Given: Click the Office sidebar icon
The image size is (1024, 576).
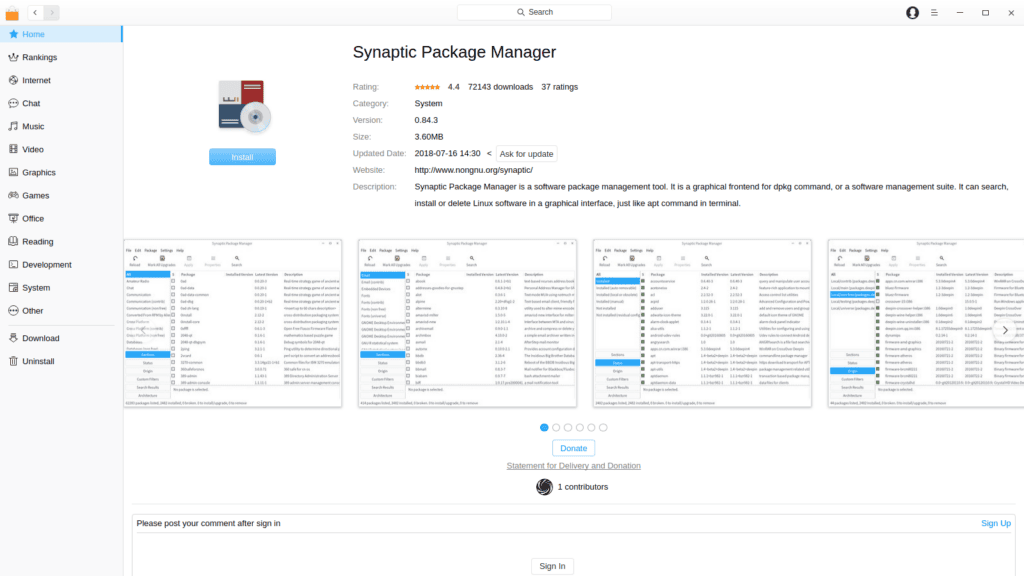Looking at the screenshot, I should 13,218.
